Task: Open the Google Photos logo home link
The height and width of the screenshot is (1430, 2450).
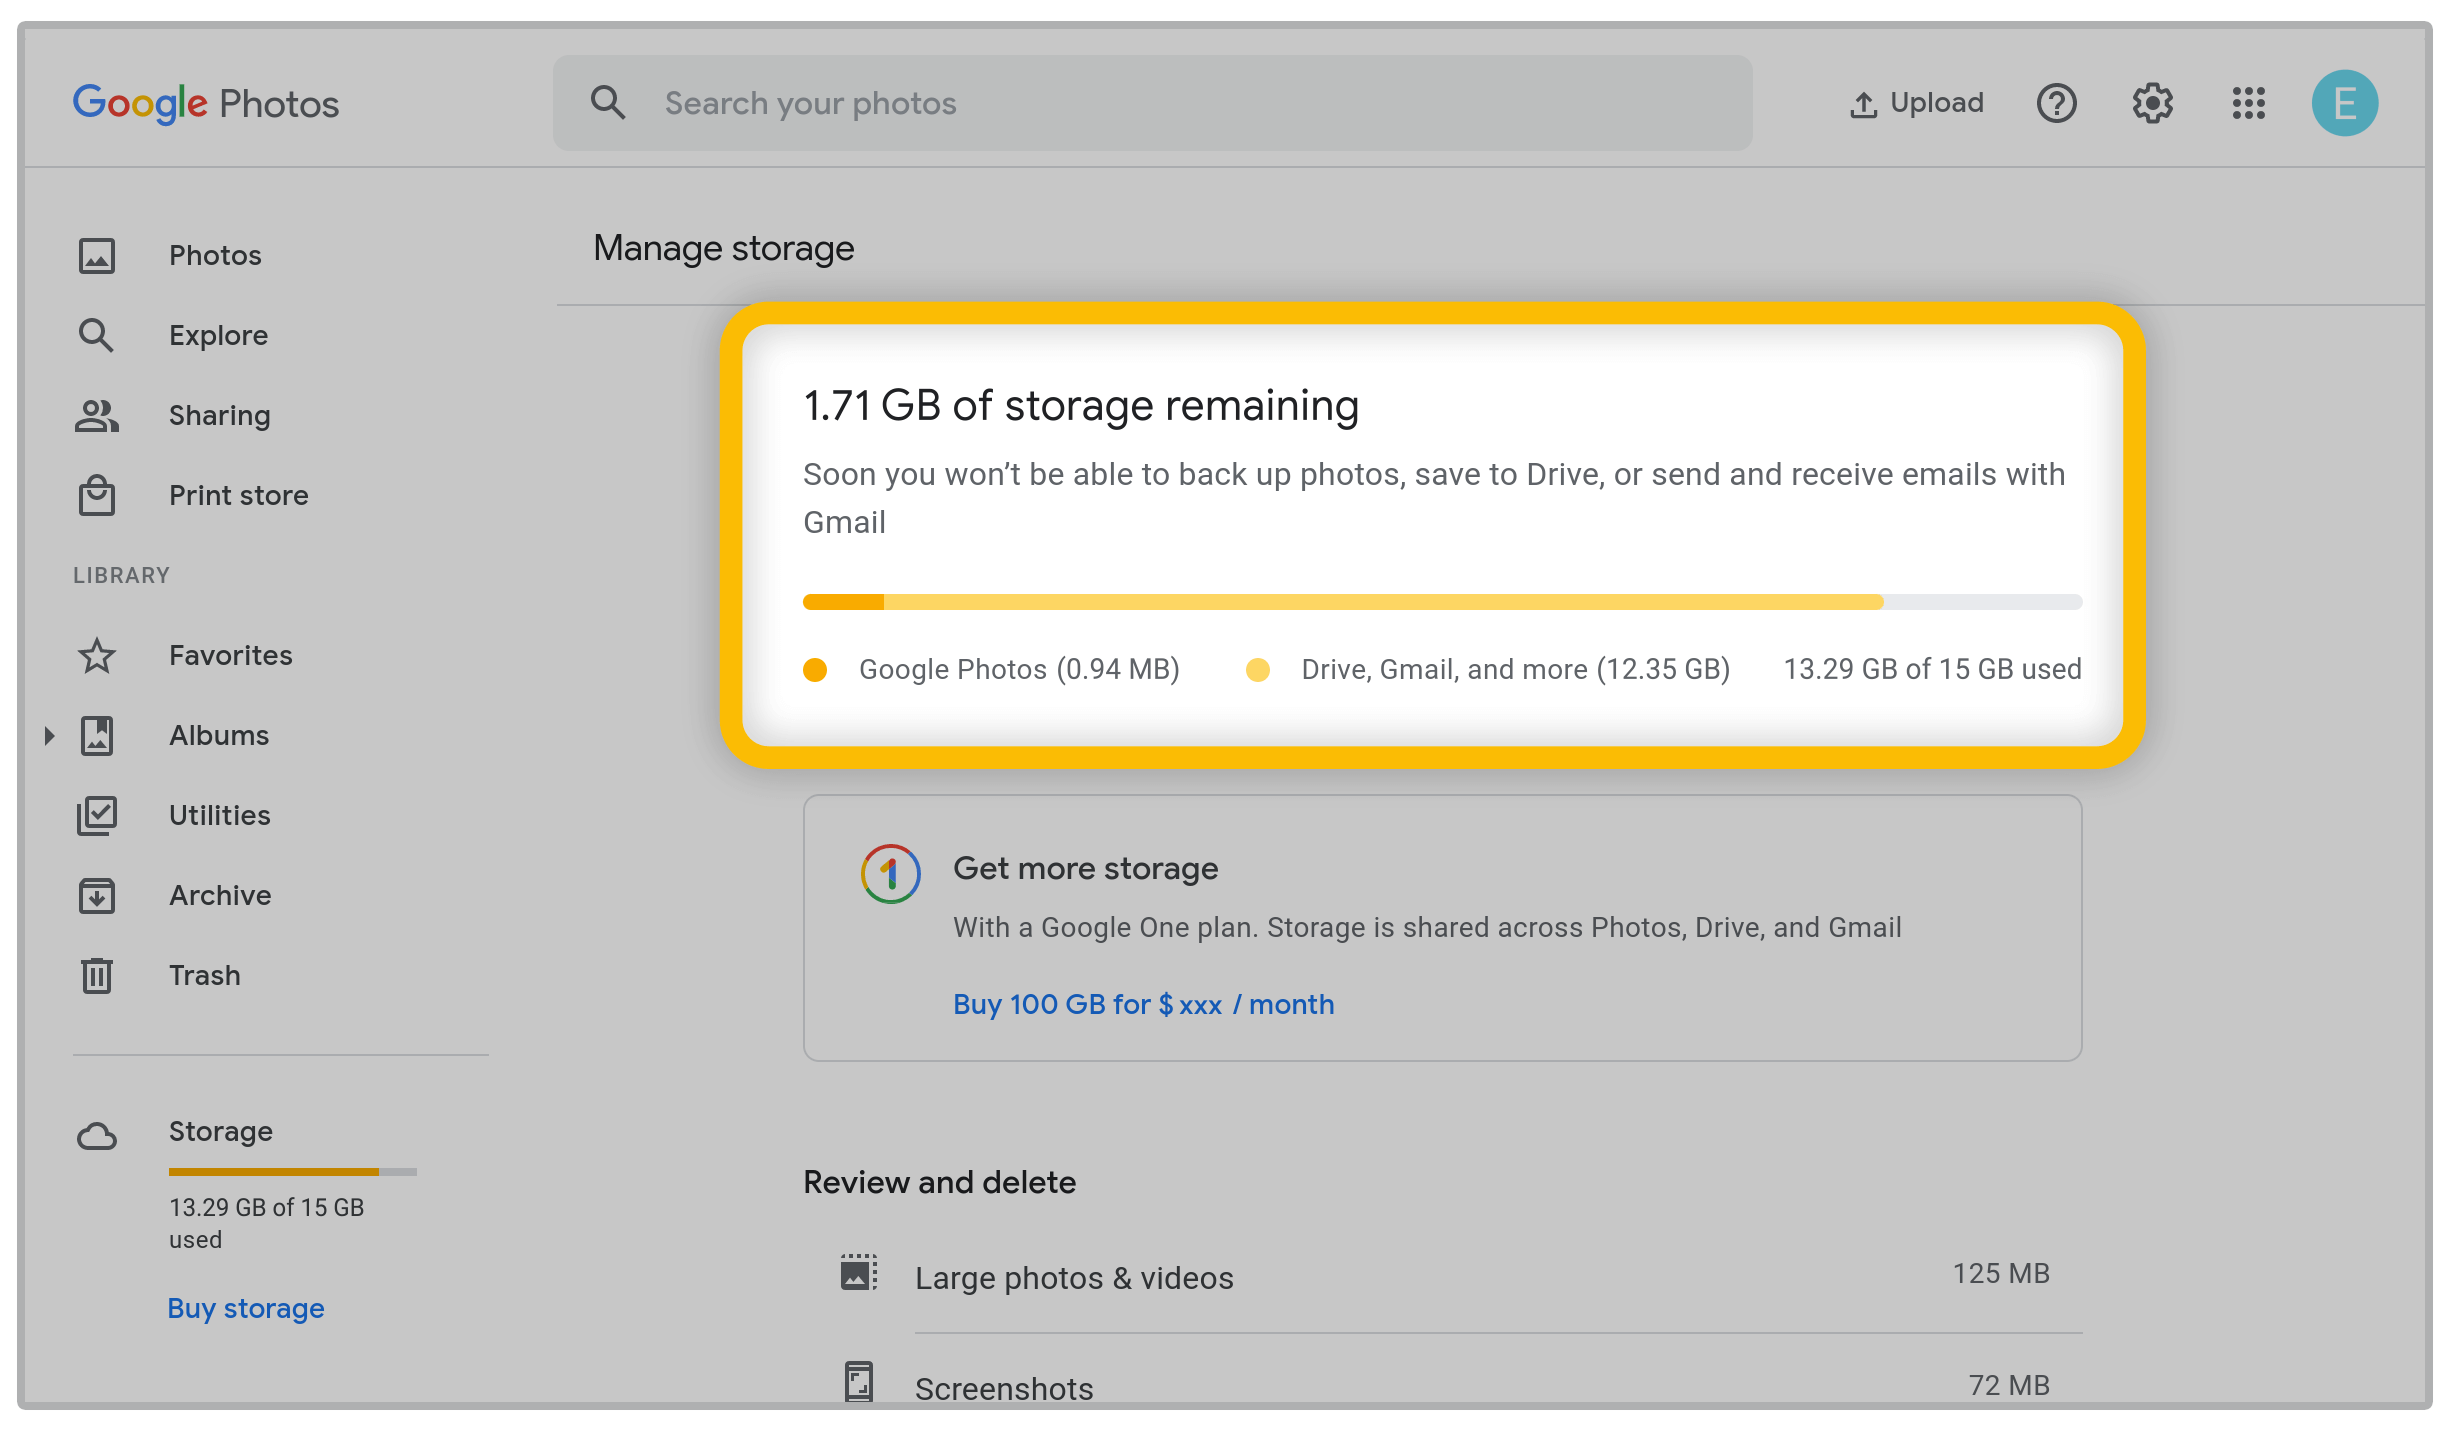Action: [x=206, y=103]
